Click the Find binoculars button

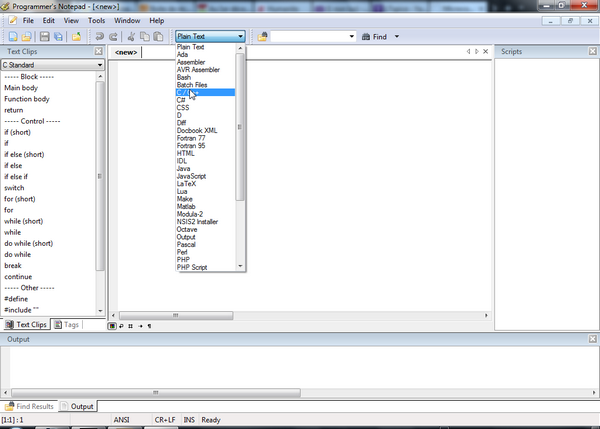tap(375, 37)
